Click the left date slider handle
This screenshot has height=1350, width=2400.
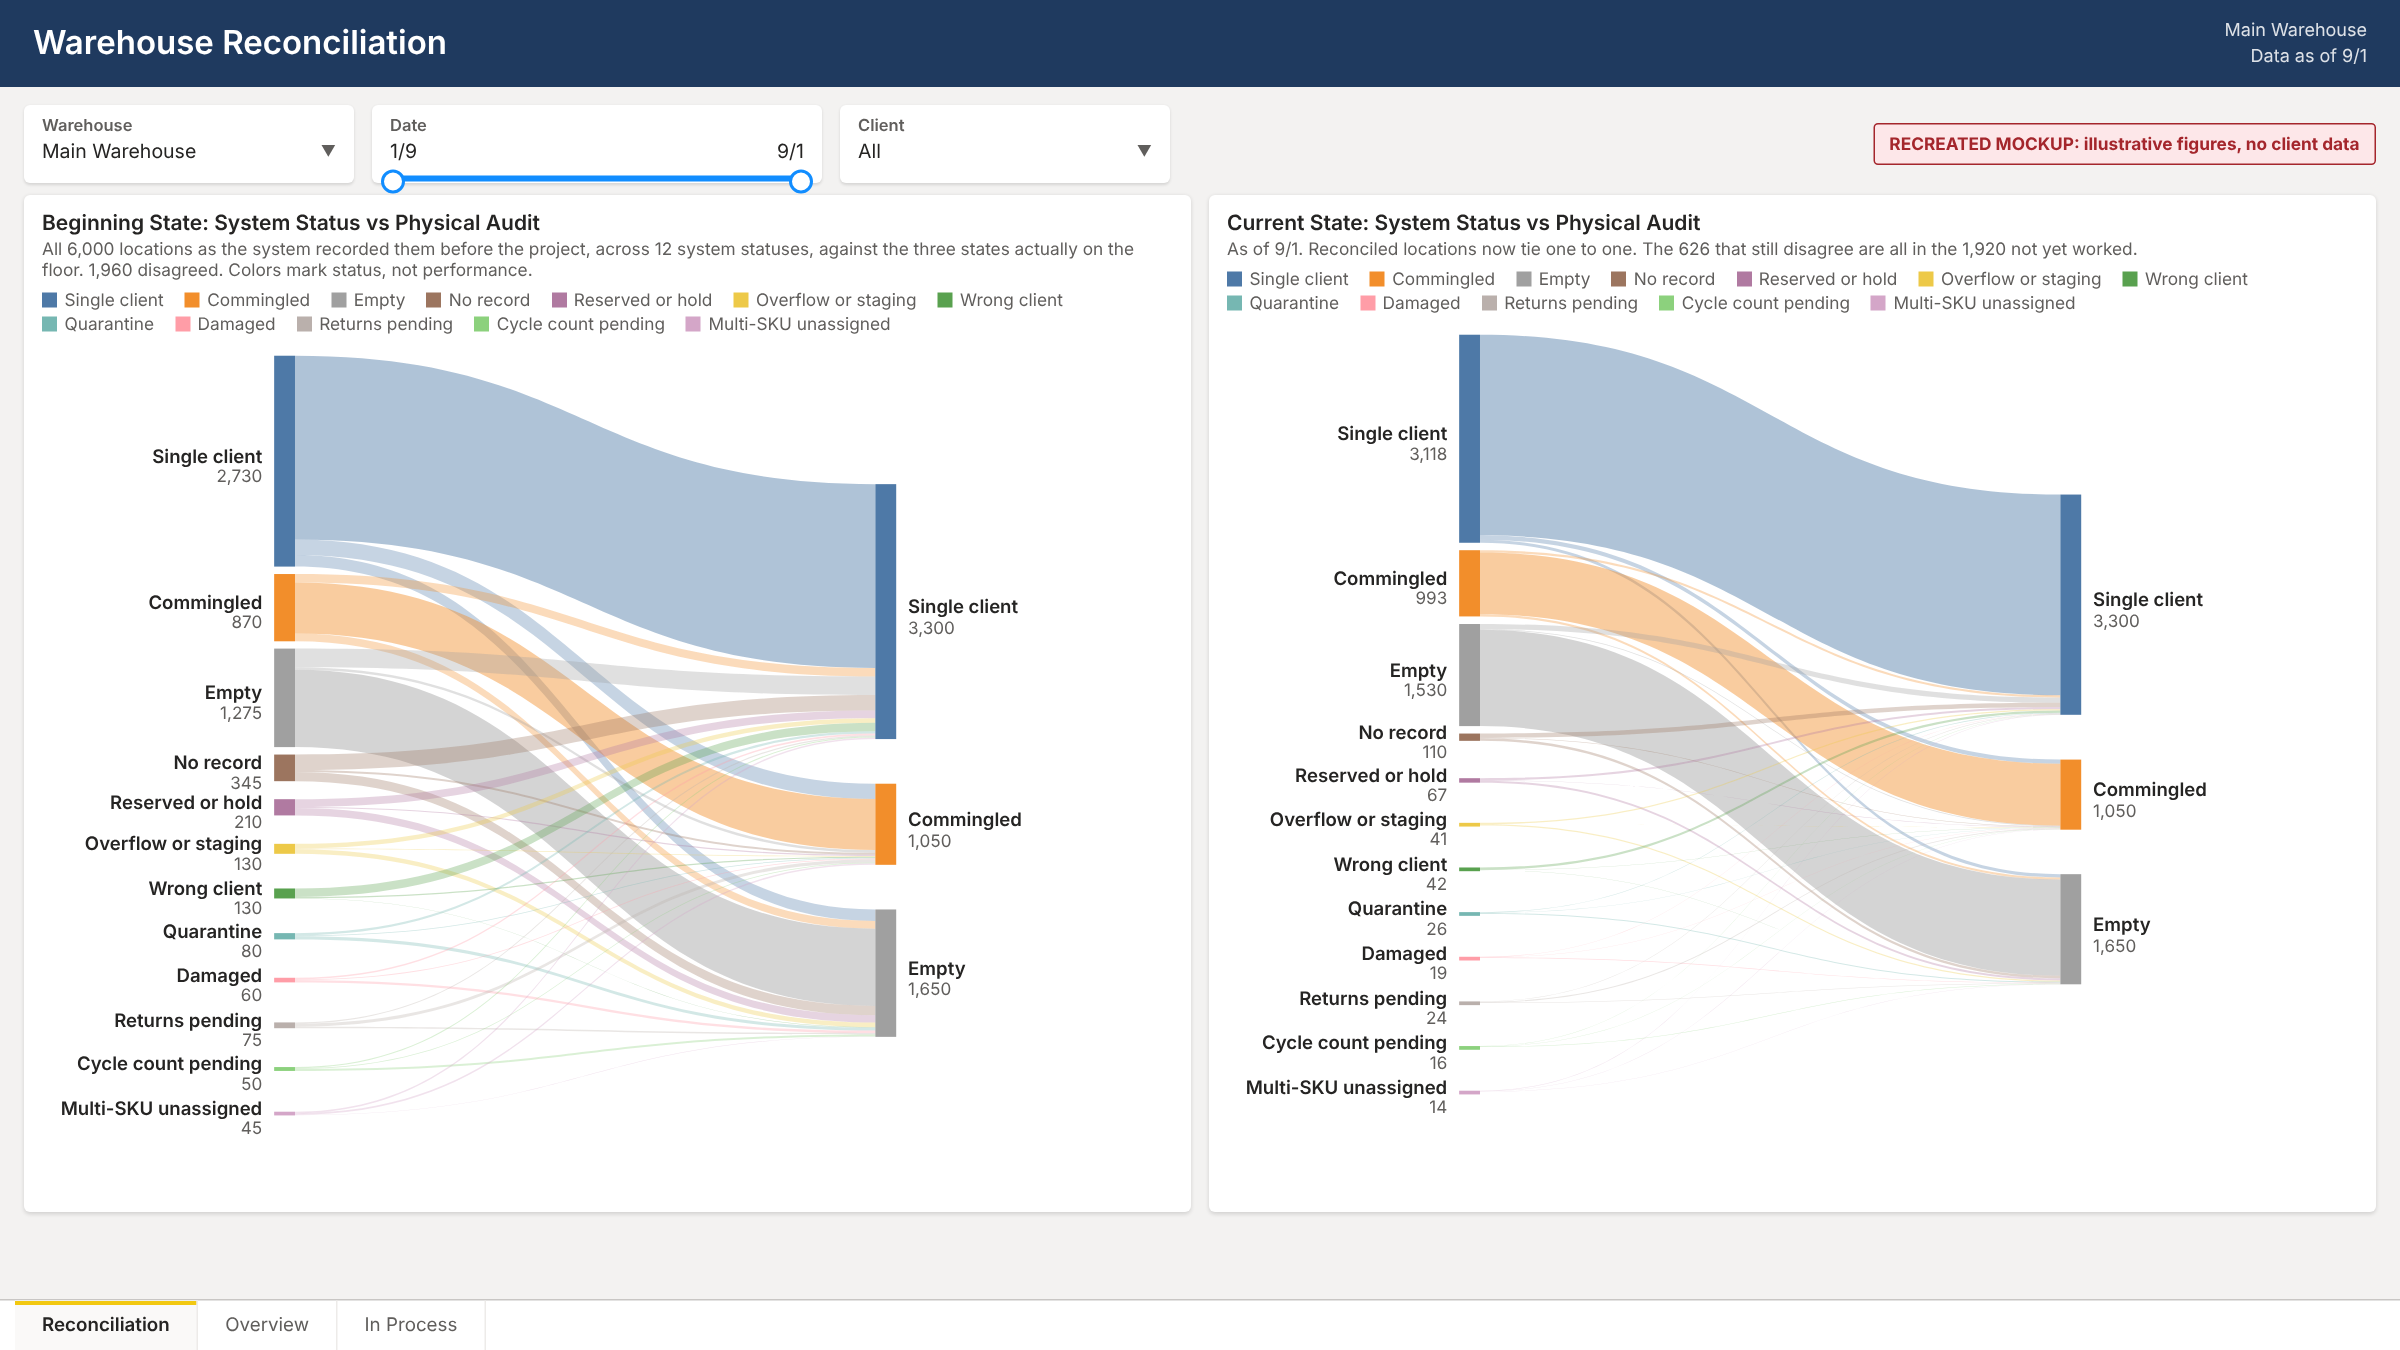[x=393, y=181]
